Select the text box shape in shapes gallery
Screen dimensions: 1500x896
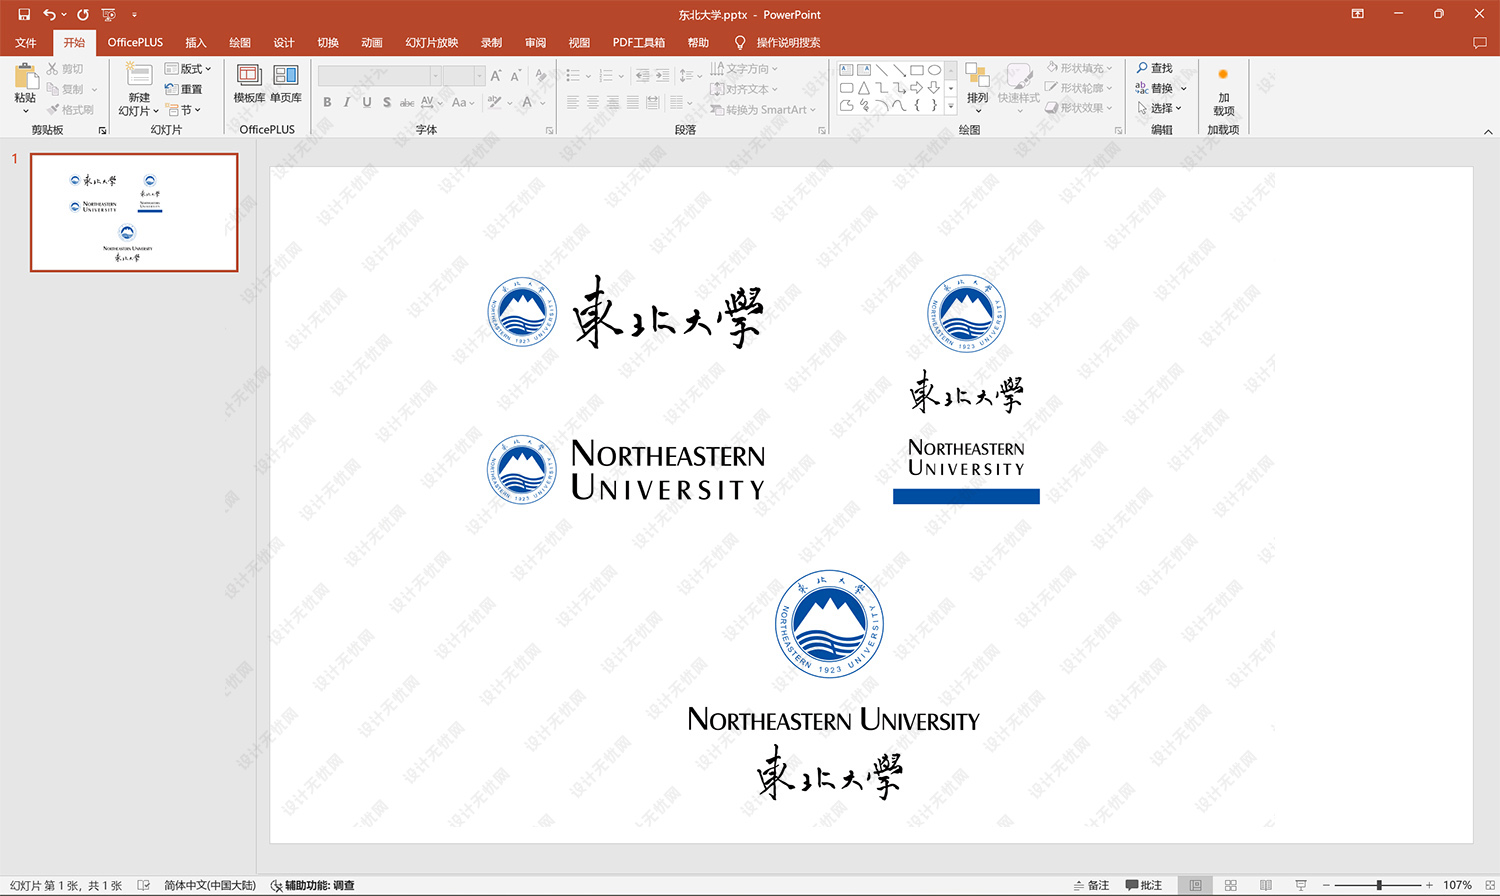[846, 70]
